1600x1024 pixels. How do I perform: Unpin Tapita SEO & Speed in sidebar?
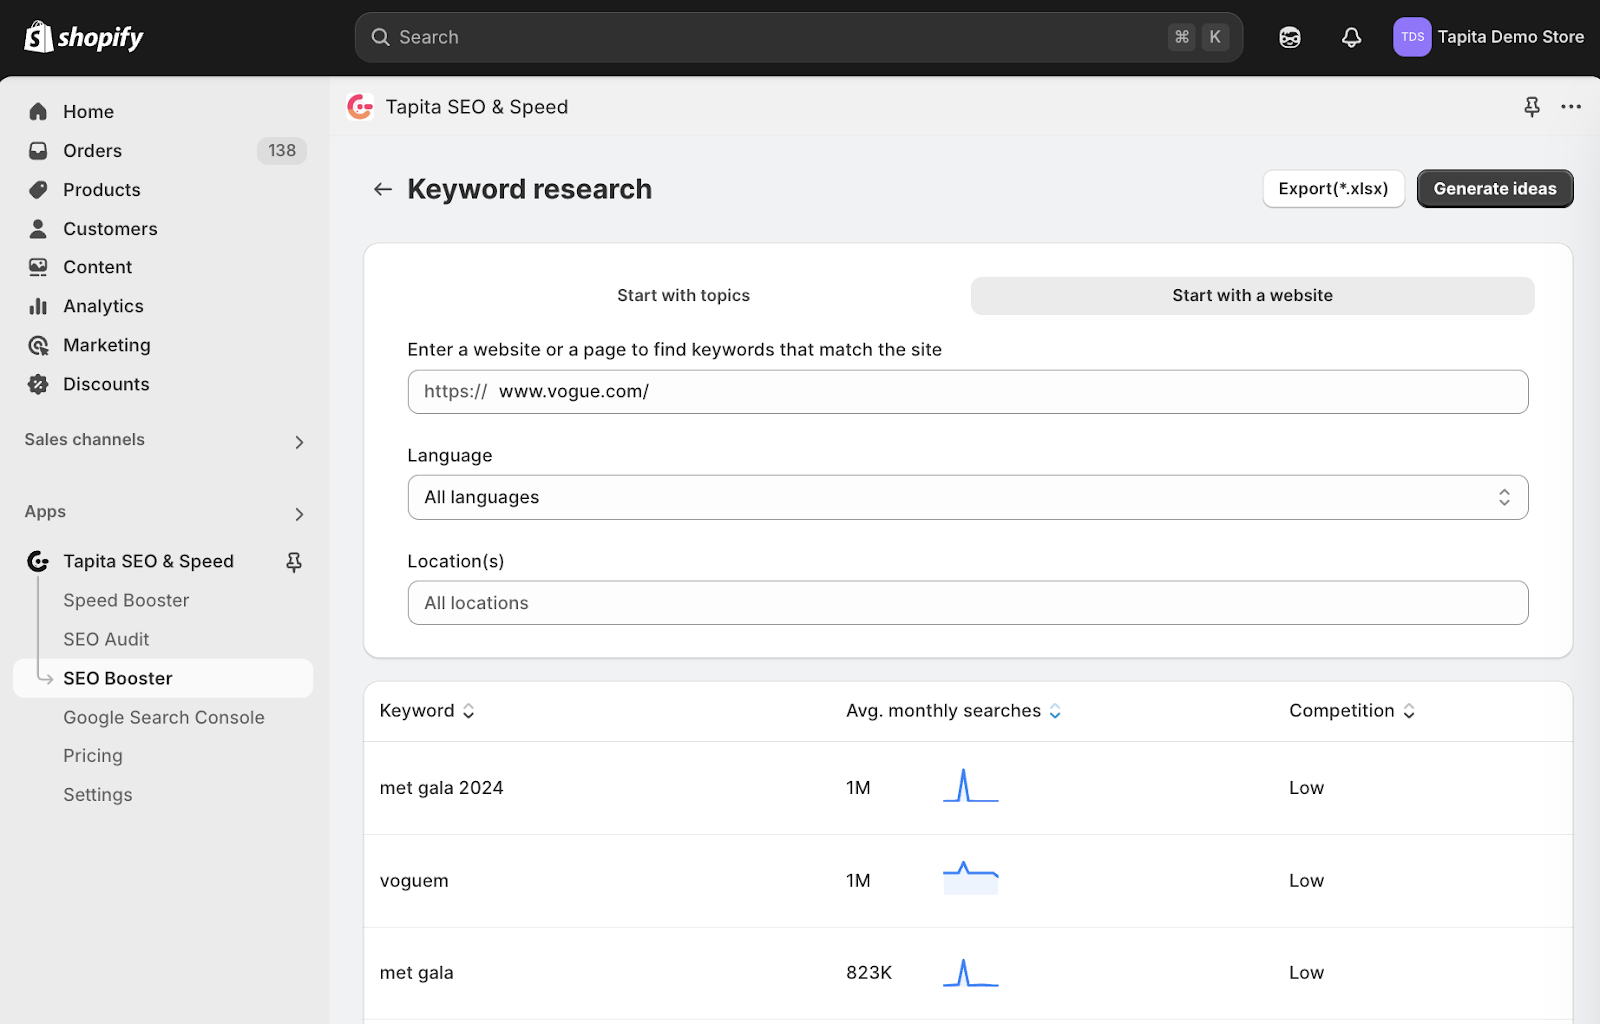[294, 562]
